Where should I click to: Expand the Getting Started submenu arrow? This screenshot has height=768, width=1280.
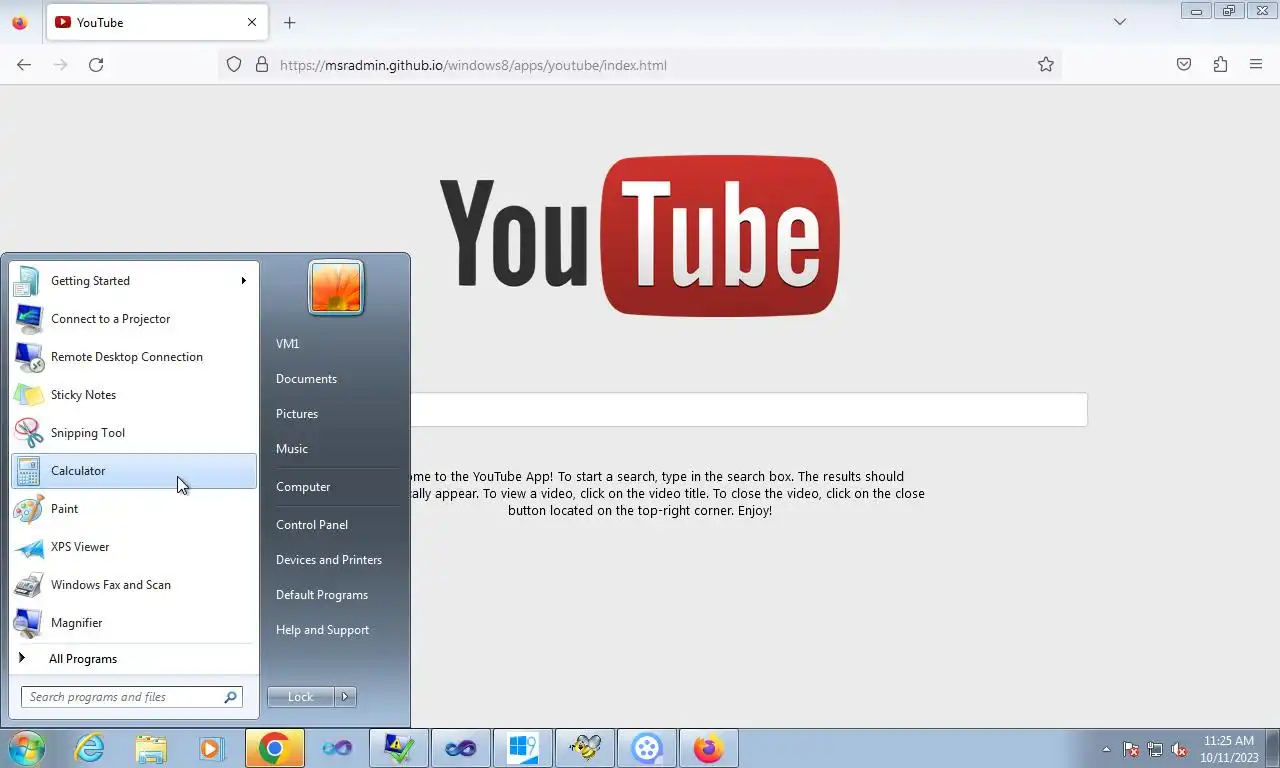(x=243, y=281)
